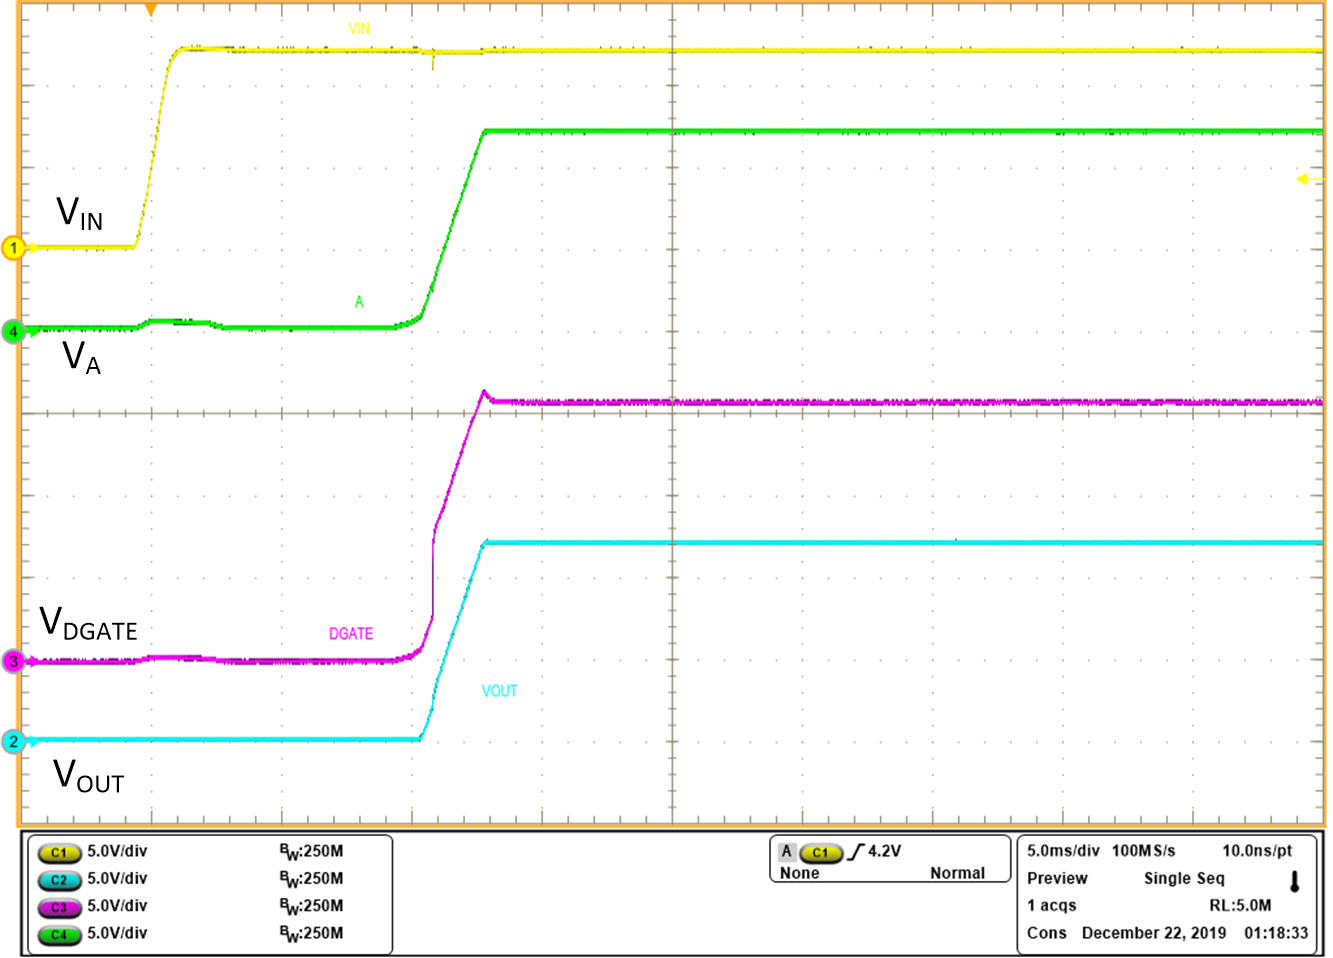Toggle channel 1 via its left-edge marker

pyautogui.click(x=13, y=245)
